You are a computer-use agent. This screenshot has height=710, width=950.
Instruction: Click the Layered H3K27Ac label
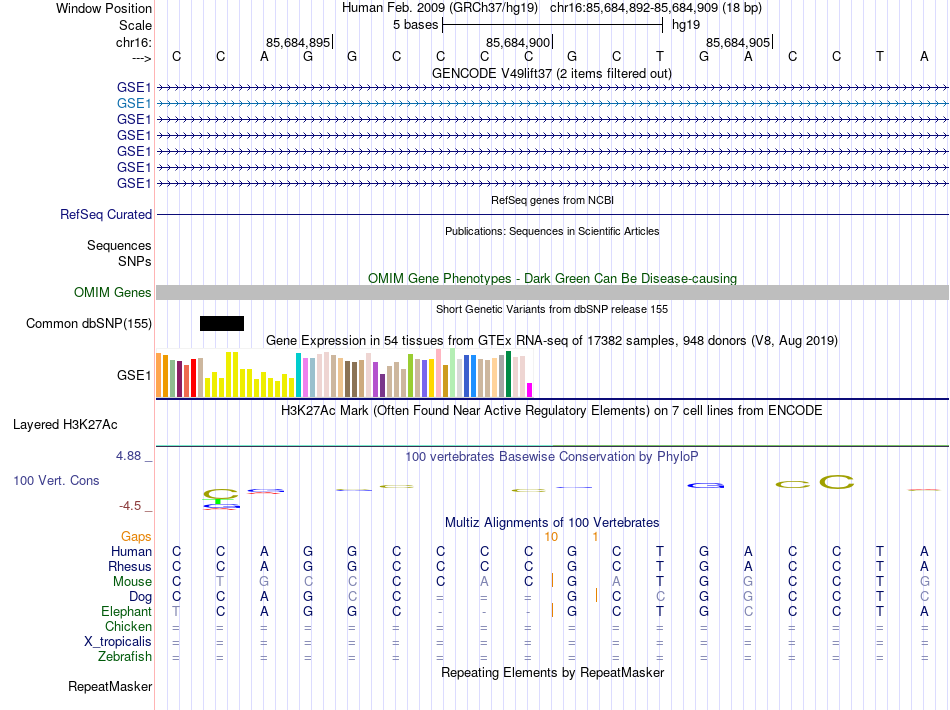coord(65,425)
